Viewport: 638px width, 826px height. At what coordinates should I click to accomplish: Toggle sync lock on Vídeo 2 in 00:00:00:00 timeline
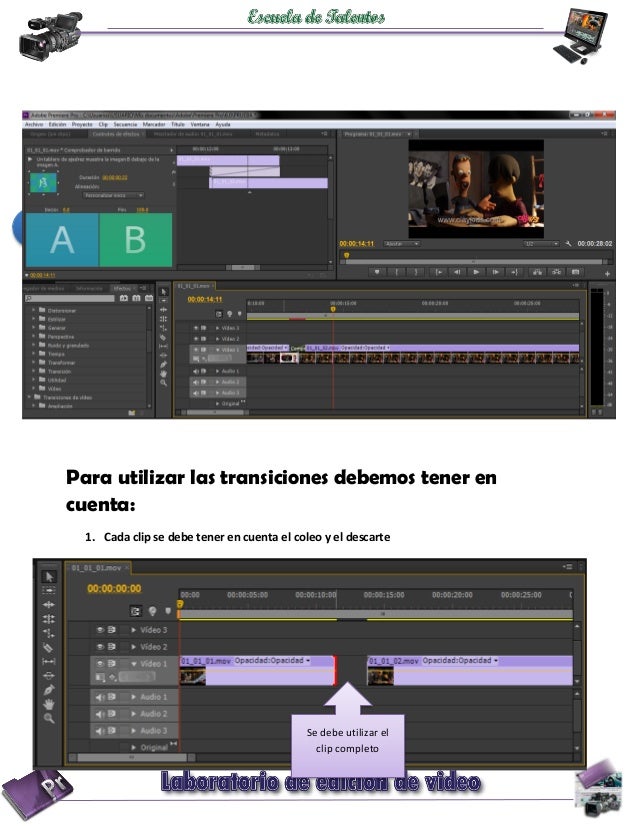tap(112, 646)
